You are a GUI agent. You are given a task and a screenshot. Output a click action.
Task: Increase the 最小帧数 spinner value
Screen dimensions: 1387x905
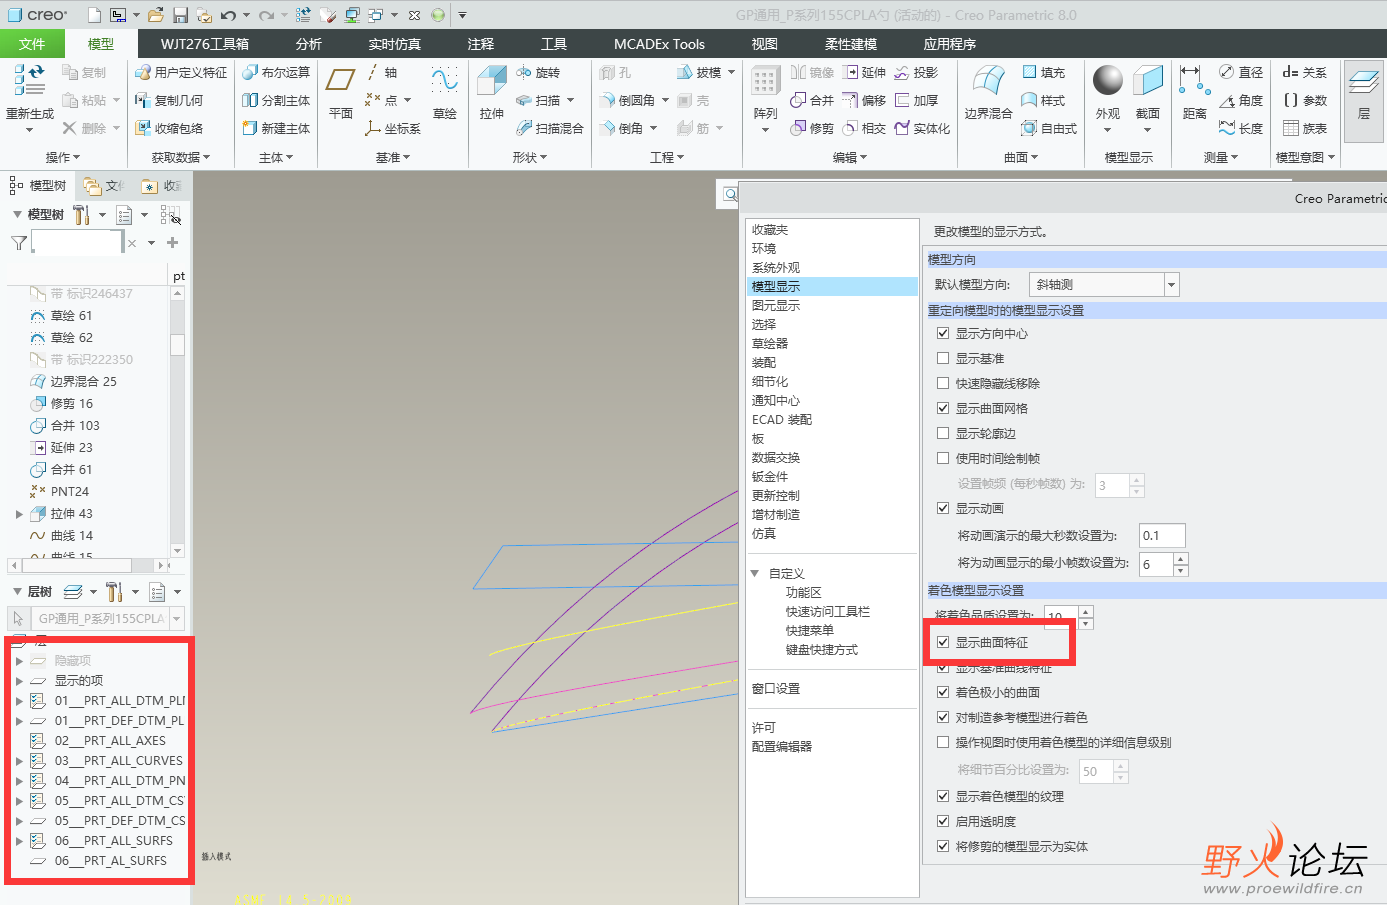[x=1181, y=558]
